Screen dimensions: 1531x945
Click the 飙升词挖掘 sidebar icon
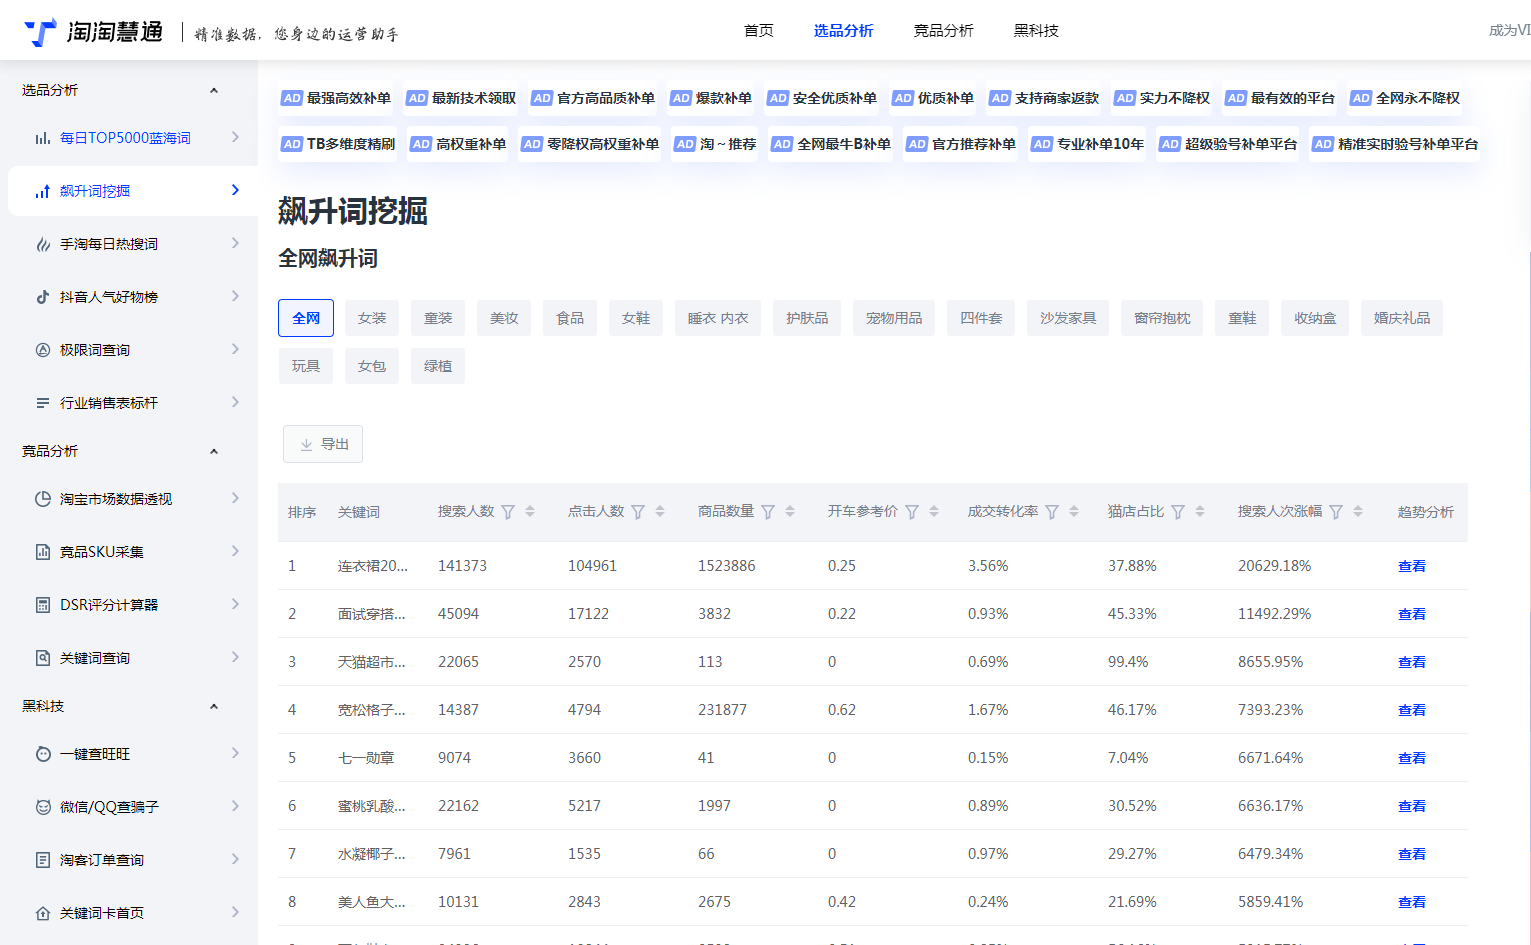point(43,191)
